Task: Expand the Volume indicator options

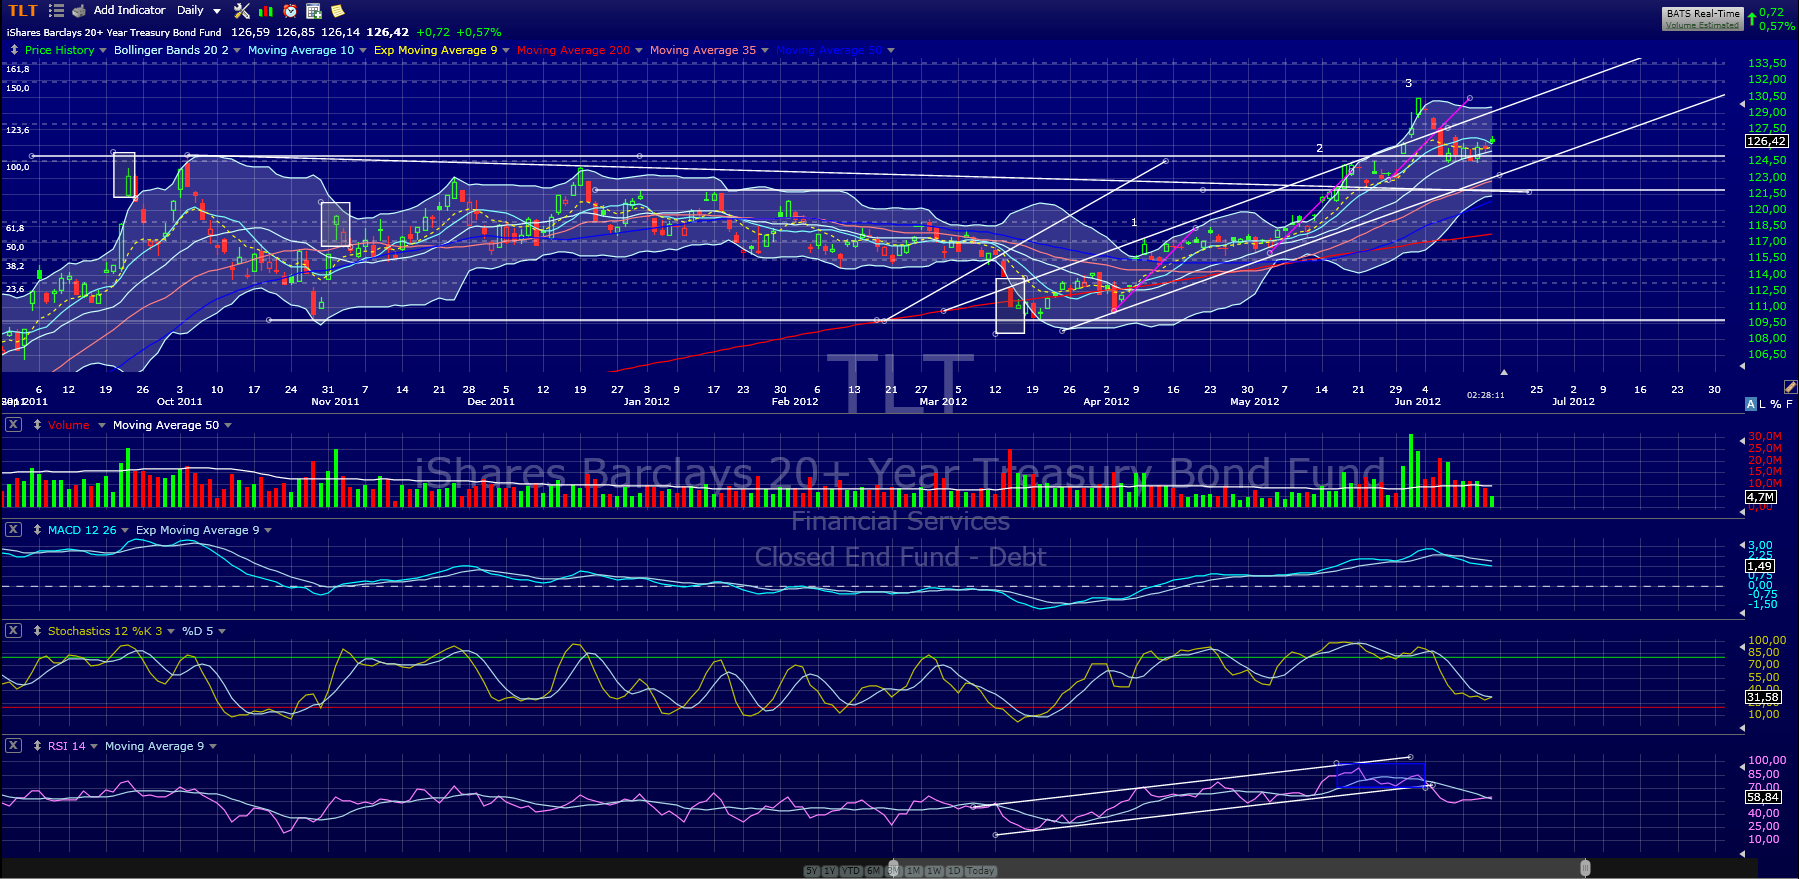Action: 101,425
